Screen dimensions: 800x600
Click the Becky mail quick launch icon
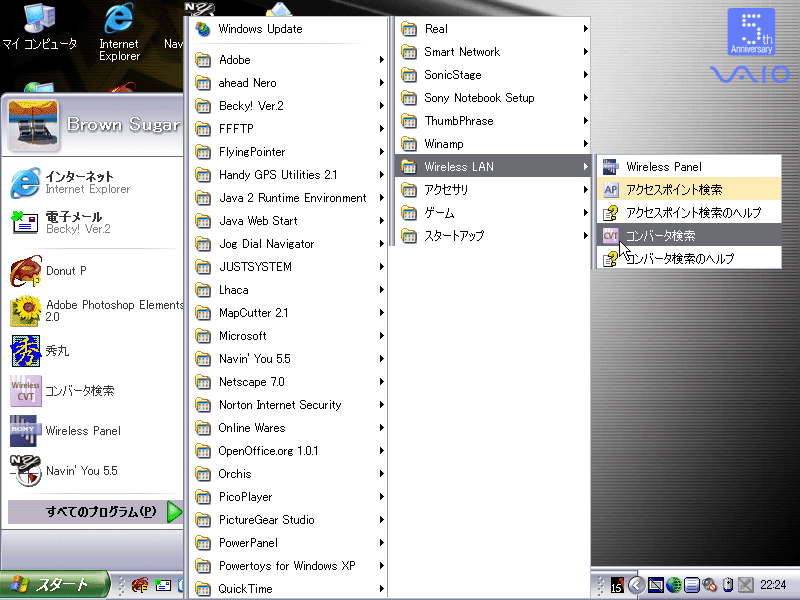click(163, 585)
